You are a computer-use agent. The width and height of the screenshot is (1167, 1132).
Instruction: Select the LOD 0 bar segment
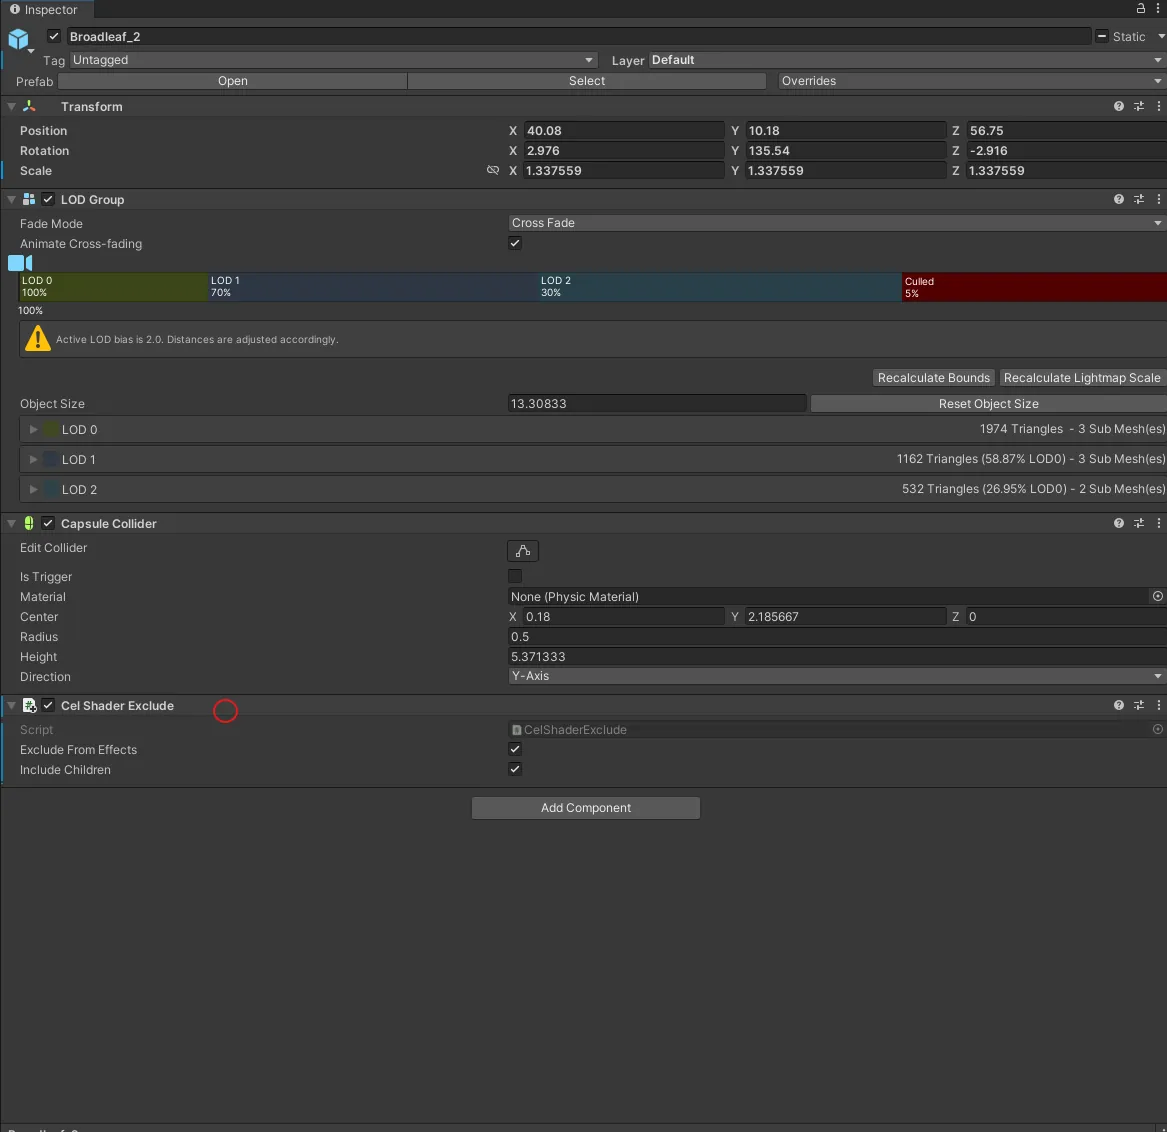(x=113, y=287)
